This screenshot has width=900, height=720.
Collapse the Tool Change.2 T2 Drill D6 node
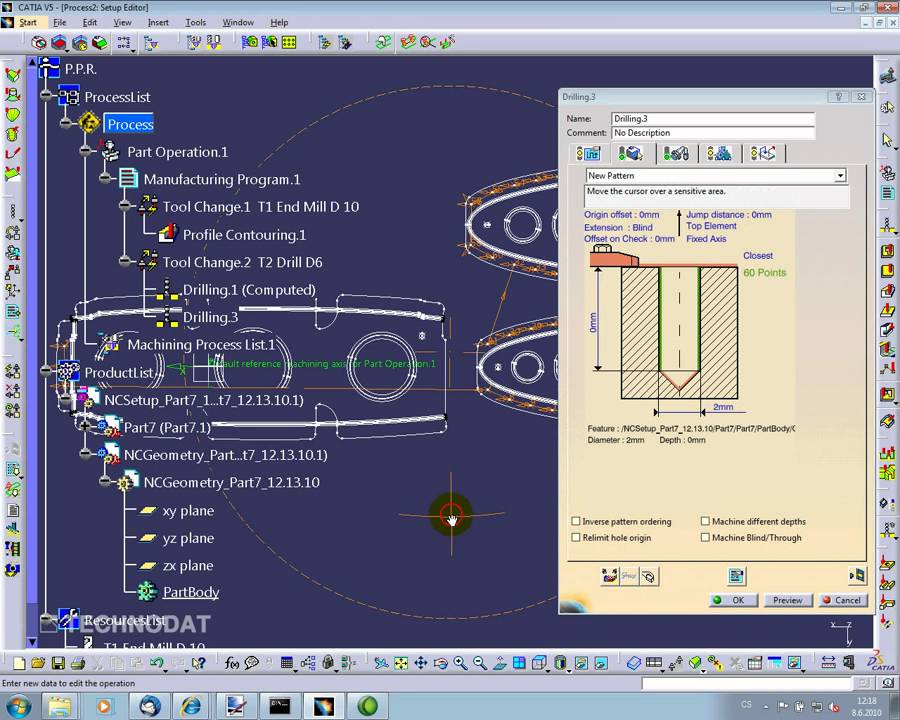(x=125, y=262)
